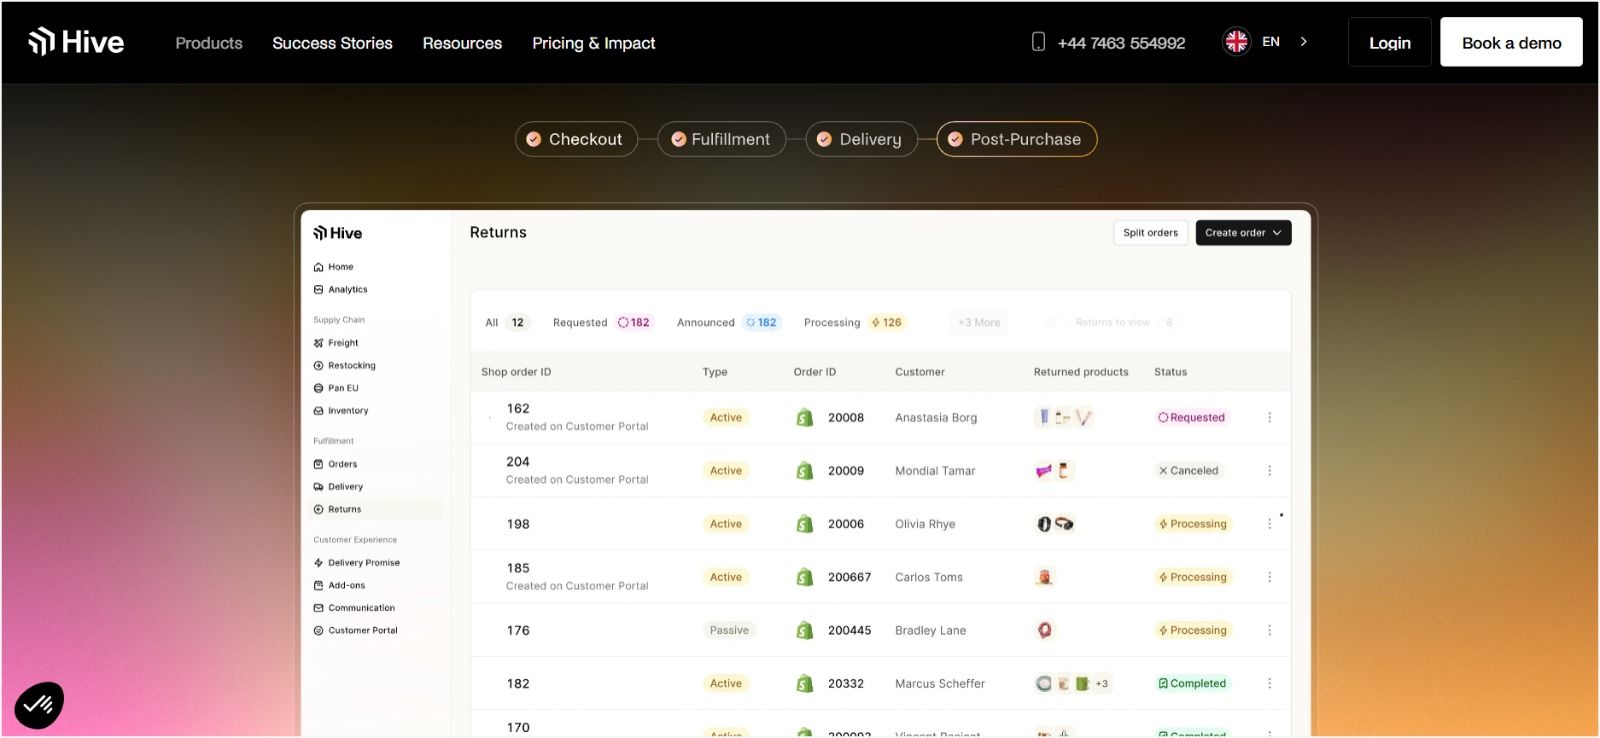The image size is (1600, 738).
Task: Click the Split orders button
Action: [1150, 233]
